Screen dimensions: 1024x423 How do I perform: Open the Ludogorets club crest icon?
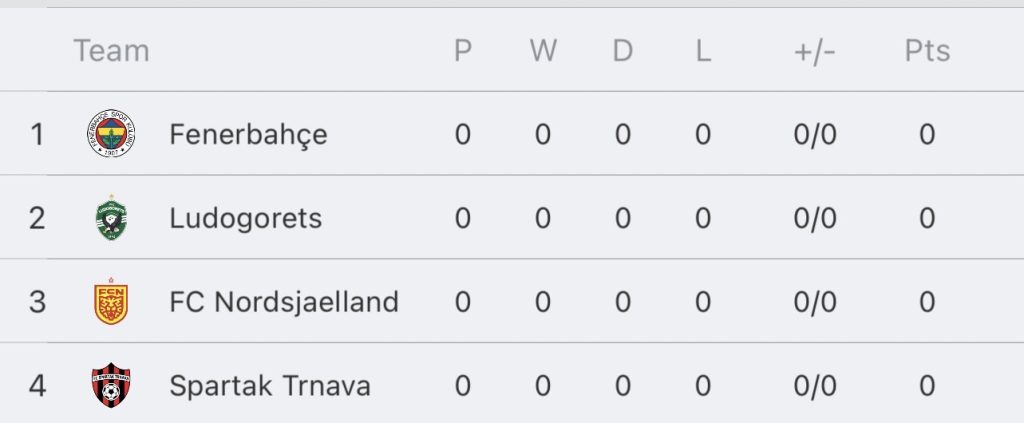111,217
